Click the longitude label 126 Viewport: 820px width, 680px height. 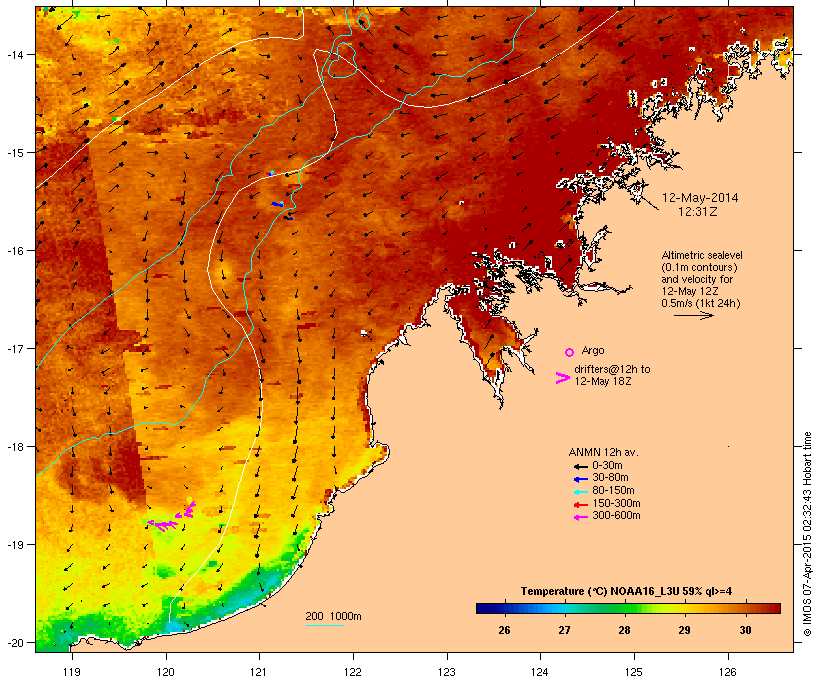pos(727,672)
